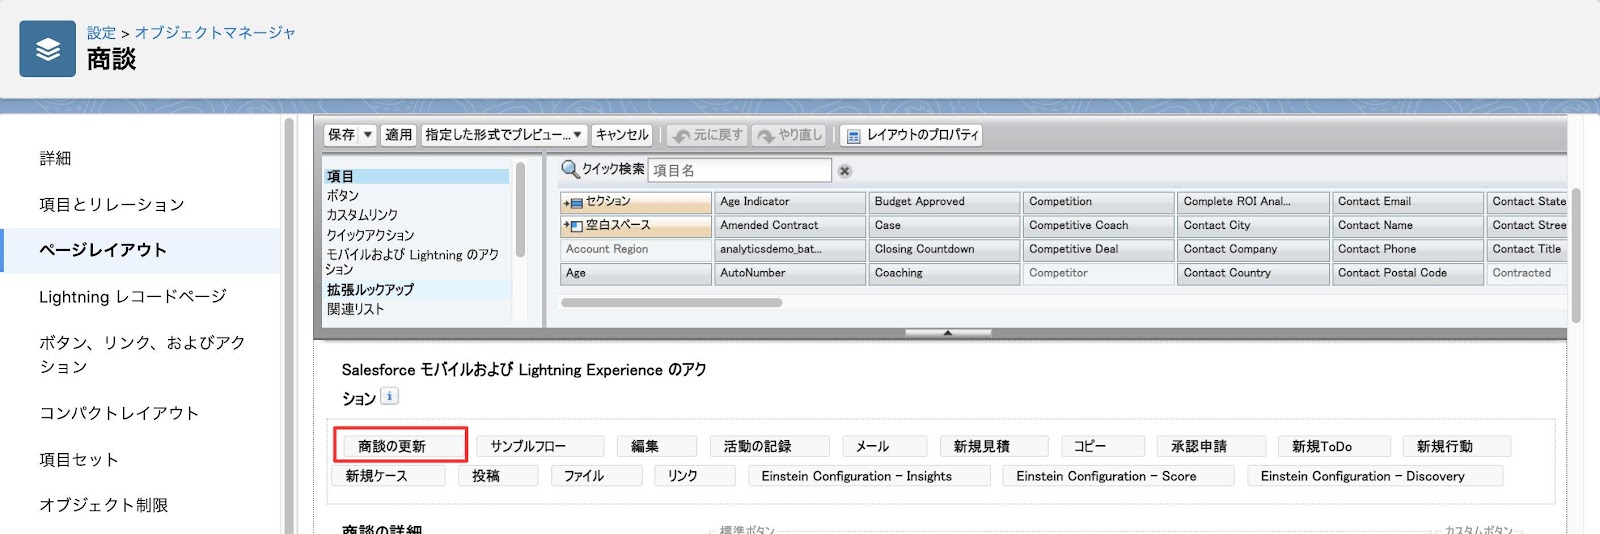The height and width of the screenshot is (534, 1600).
Task: Select the 商談の更新 action
Action: point(400,446)
